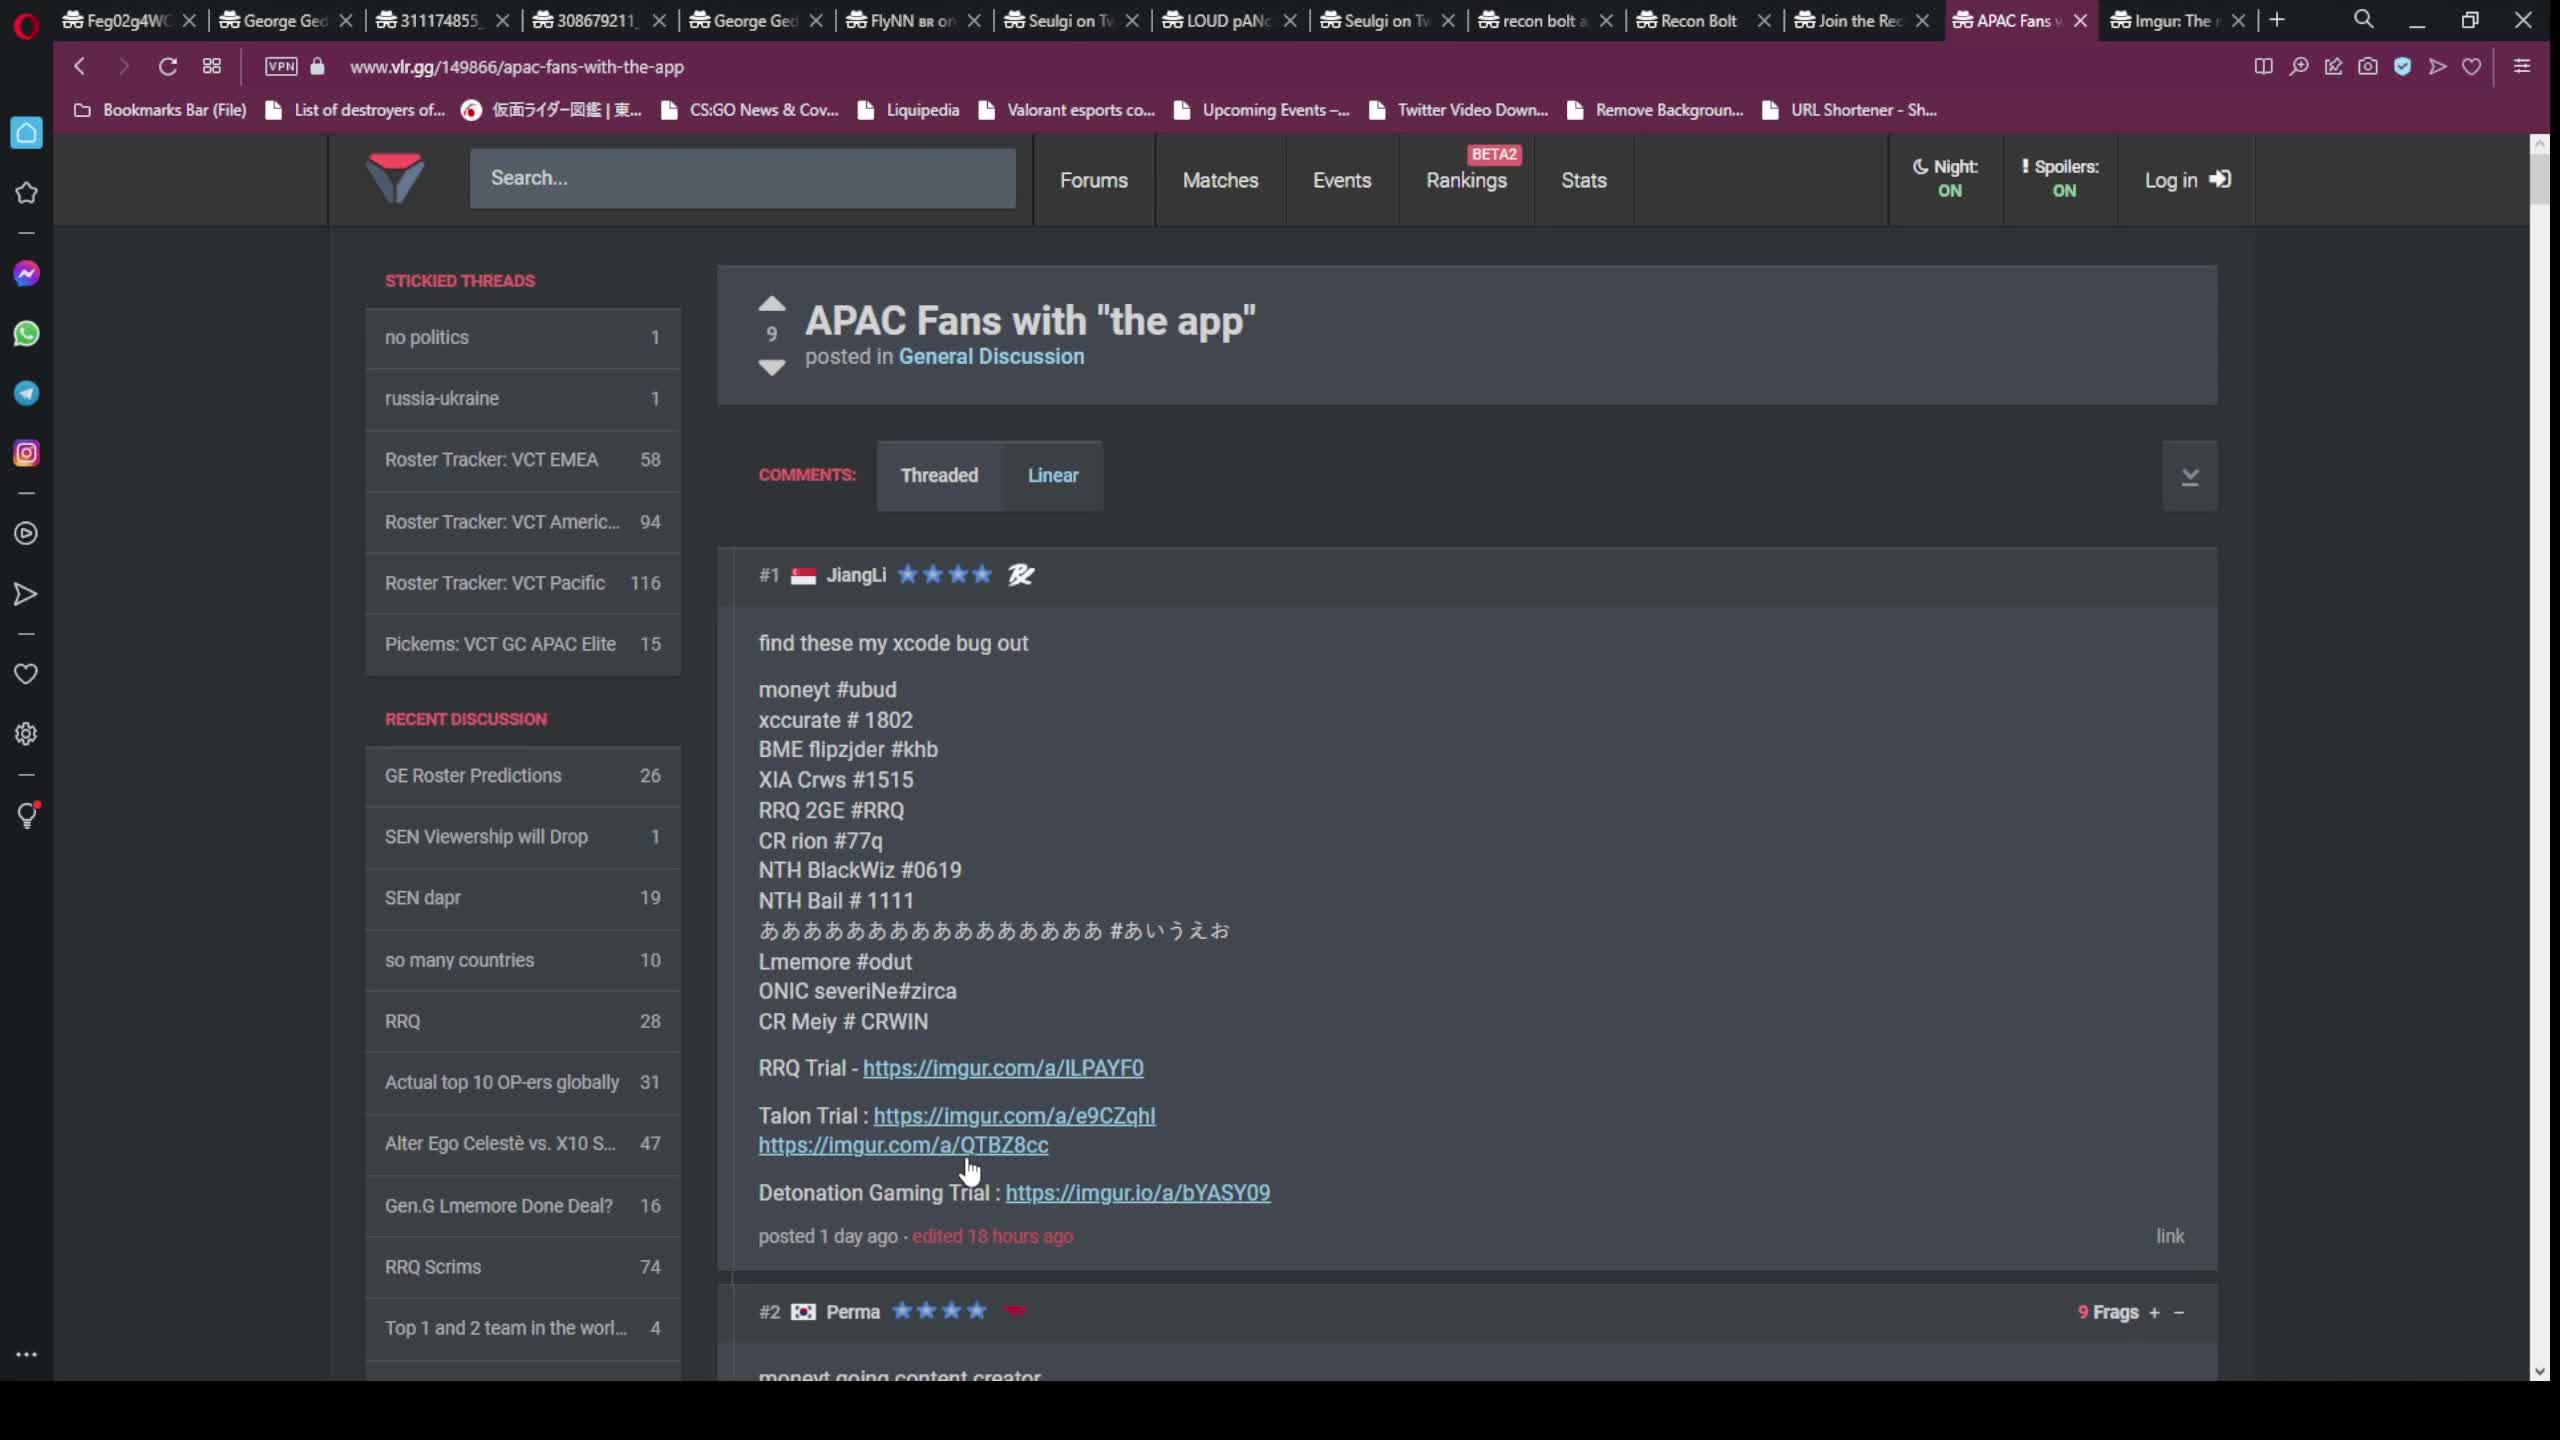Open RRQ Scrims discussion thread

[x=523, y=1267]
